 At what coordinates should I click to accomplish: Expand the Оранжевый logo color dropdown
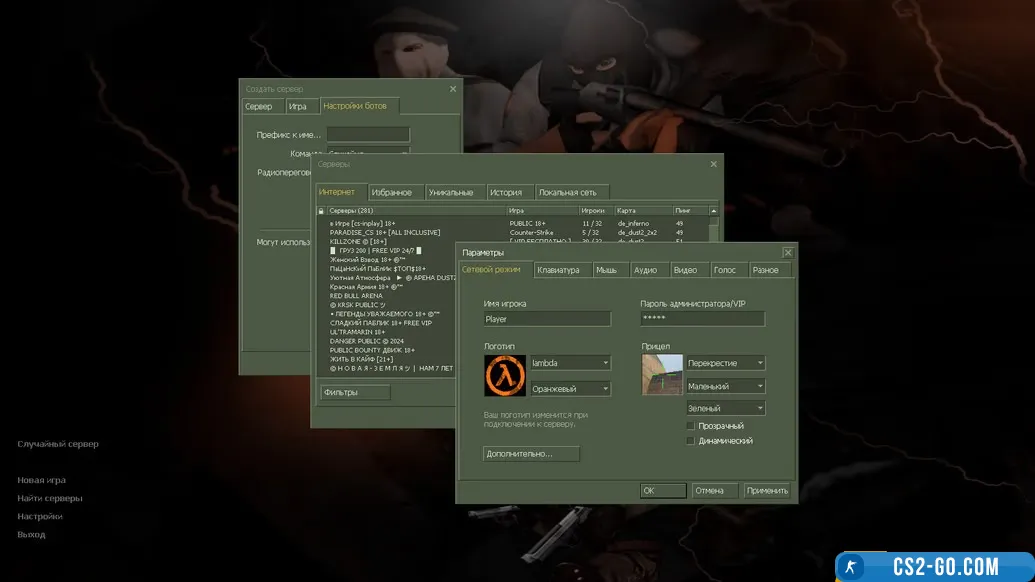coord(570,388)
